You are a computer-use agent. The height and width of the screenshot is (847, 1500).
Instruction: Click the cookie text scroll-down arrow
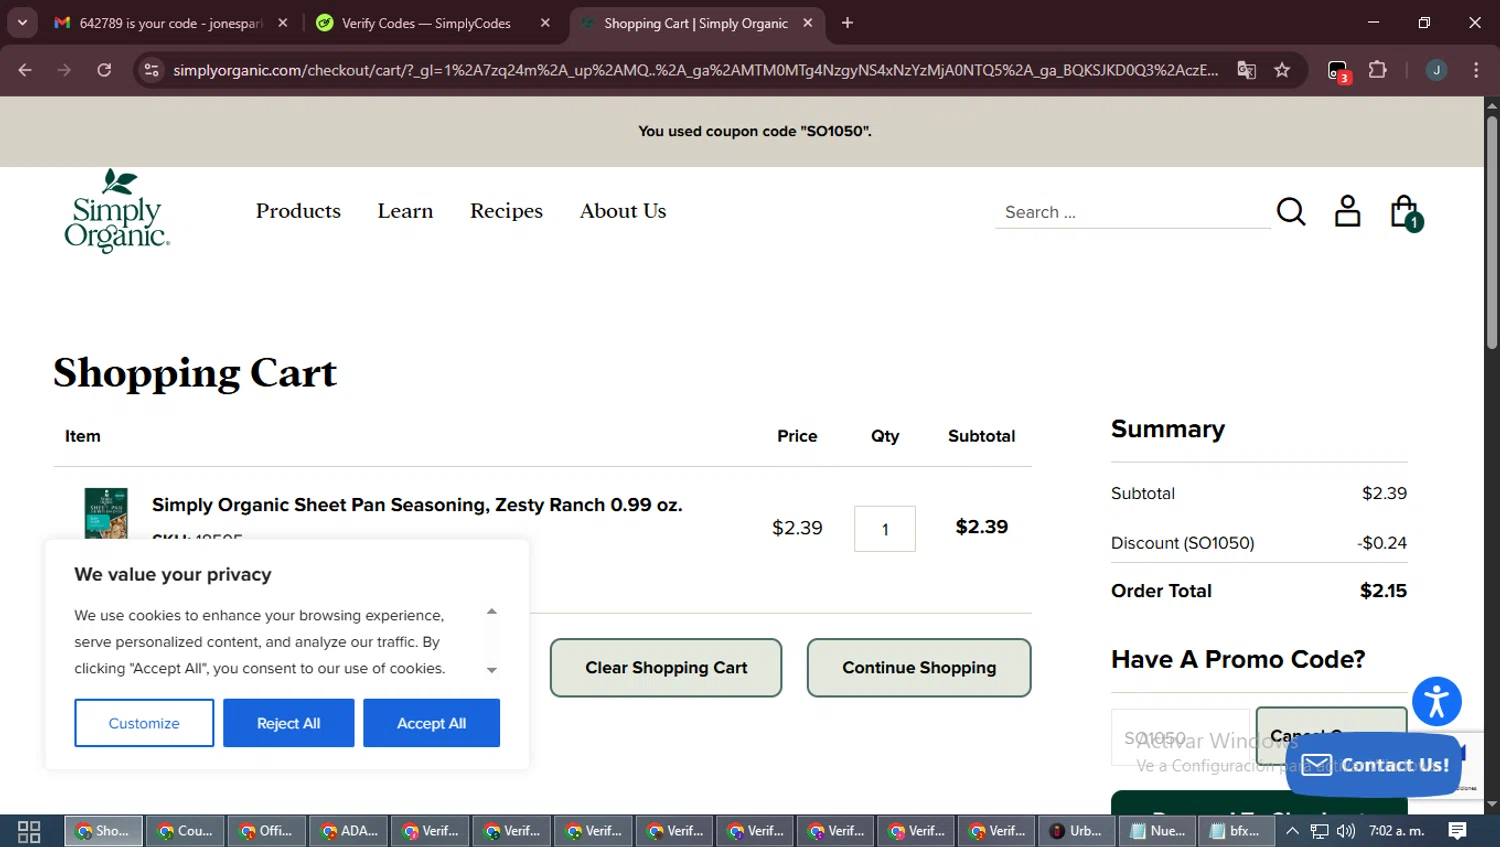[x=492, y=671]
